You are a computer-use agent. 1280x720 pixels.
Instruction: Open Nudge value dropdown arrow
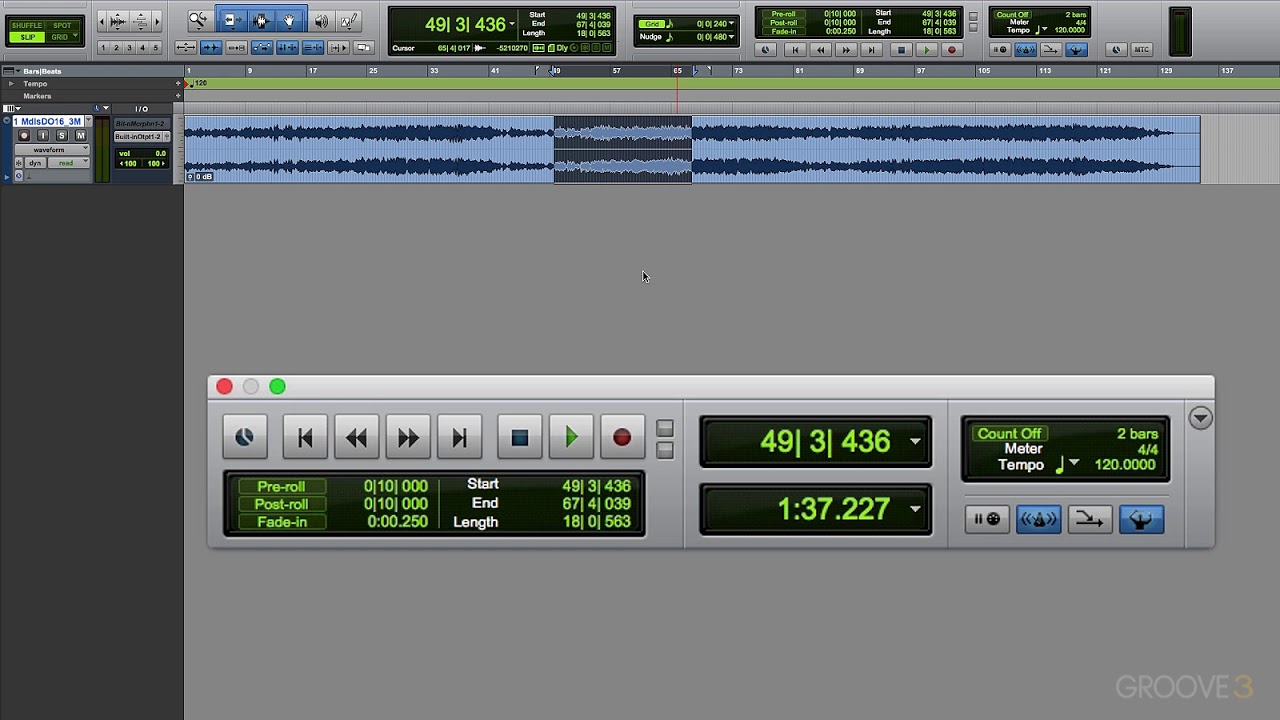pos(731,37)
